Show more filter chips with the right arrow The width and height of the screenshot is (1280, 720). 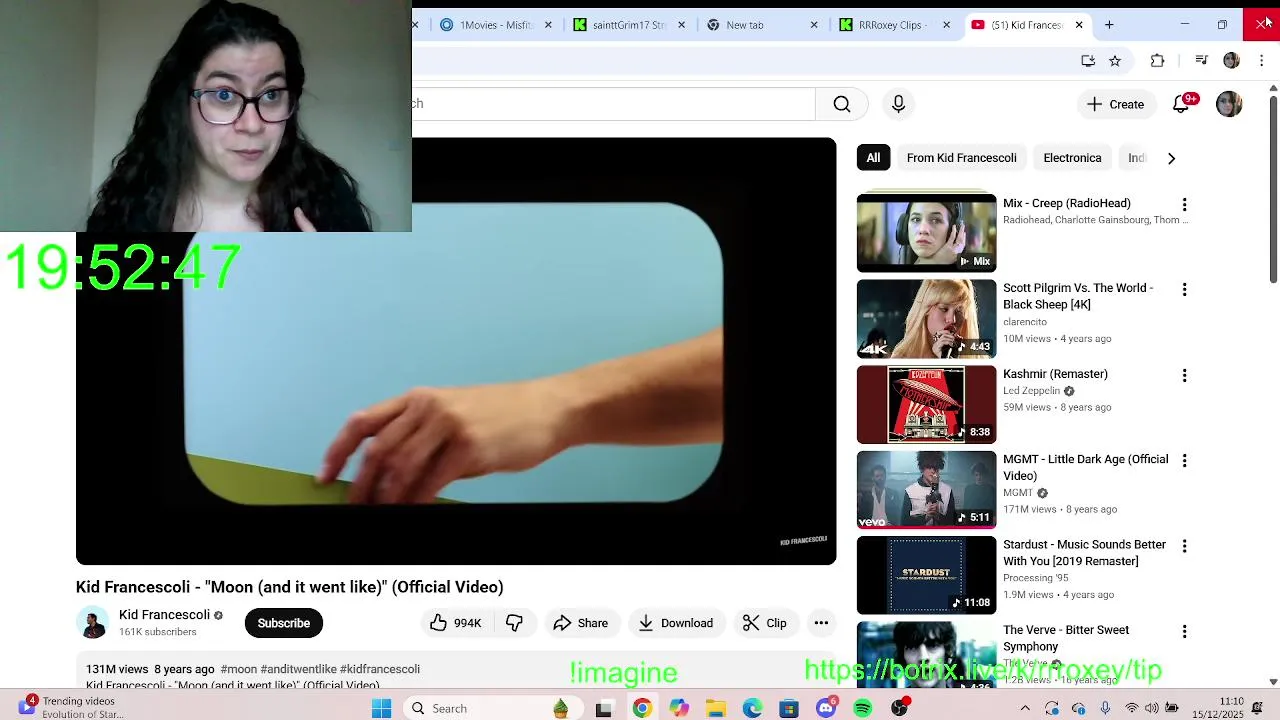point(1171,158)
